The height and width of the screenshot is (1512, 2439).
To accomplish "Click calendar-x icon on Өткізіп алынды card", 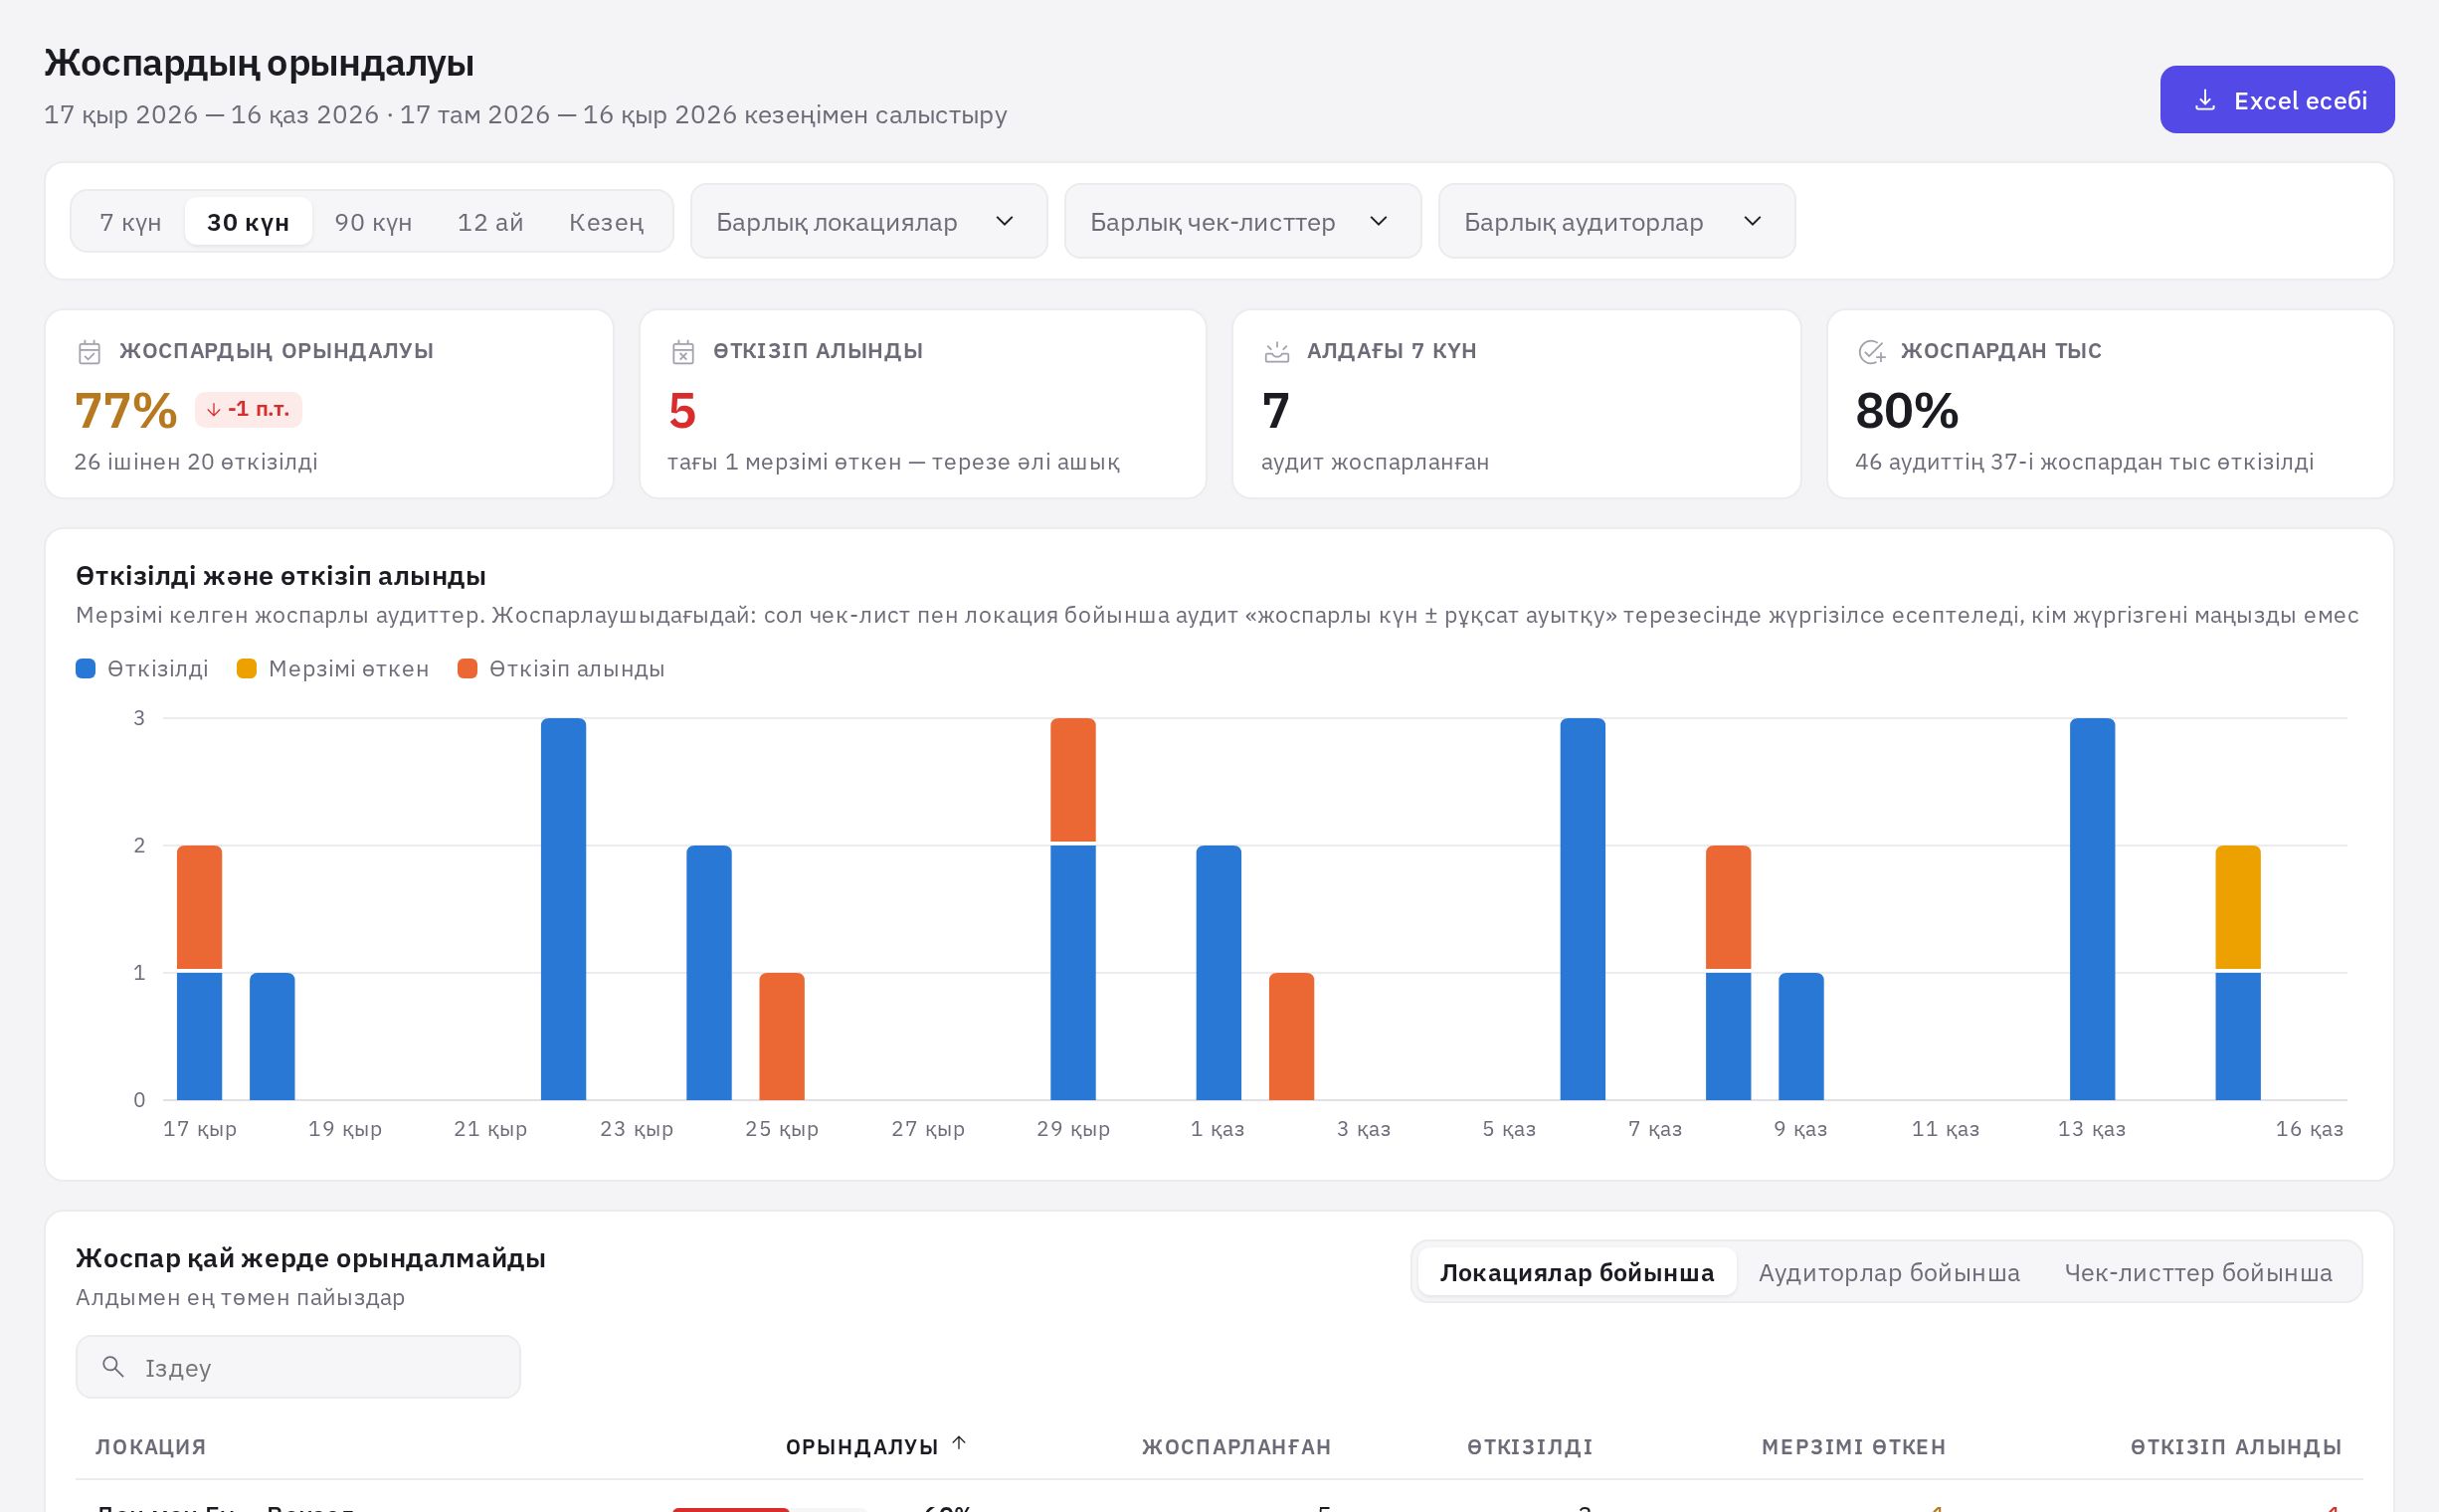I will pos(683,352).
